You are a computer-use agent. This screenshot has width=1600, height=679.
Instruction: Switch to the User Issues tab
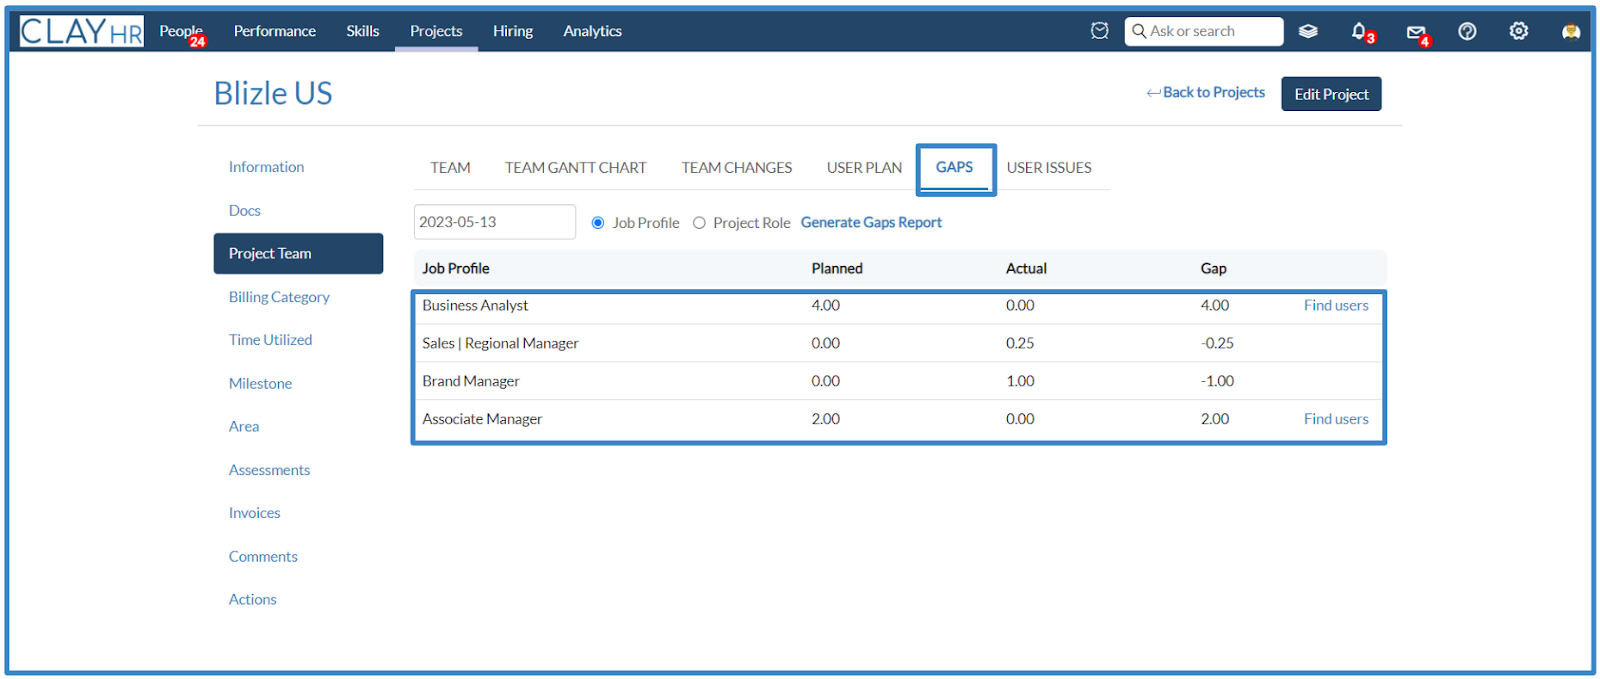(1049, 168)
